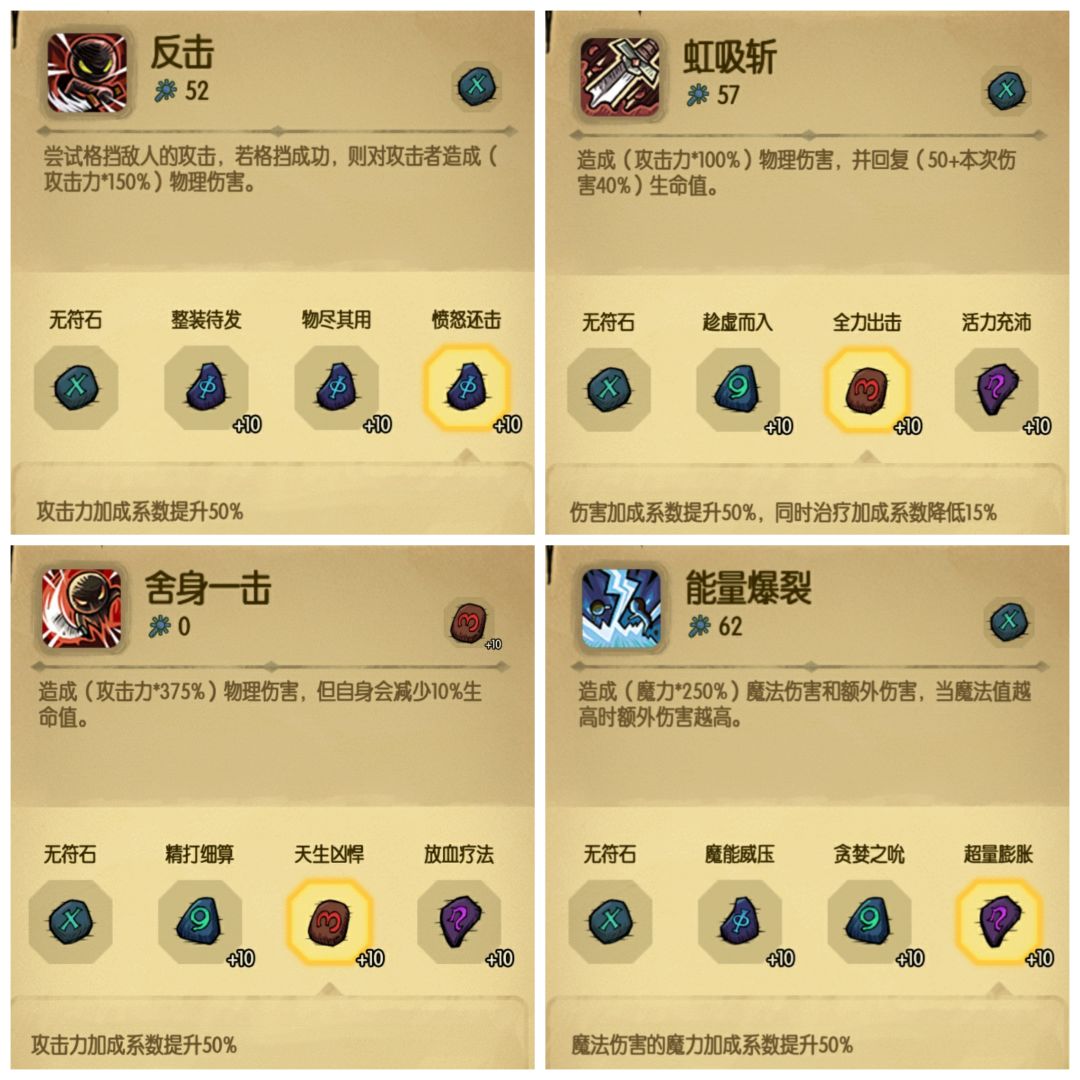Click the 无符石 option under 能量爆裂

[x=610, y=921]
